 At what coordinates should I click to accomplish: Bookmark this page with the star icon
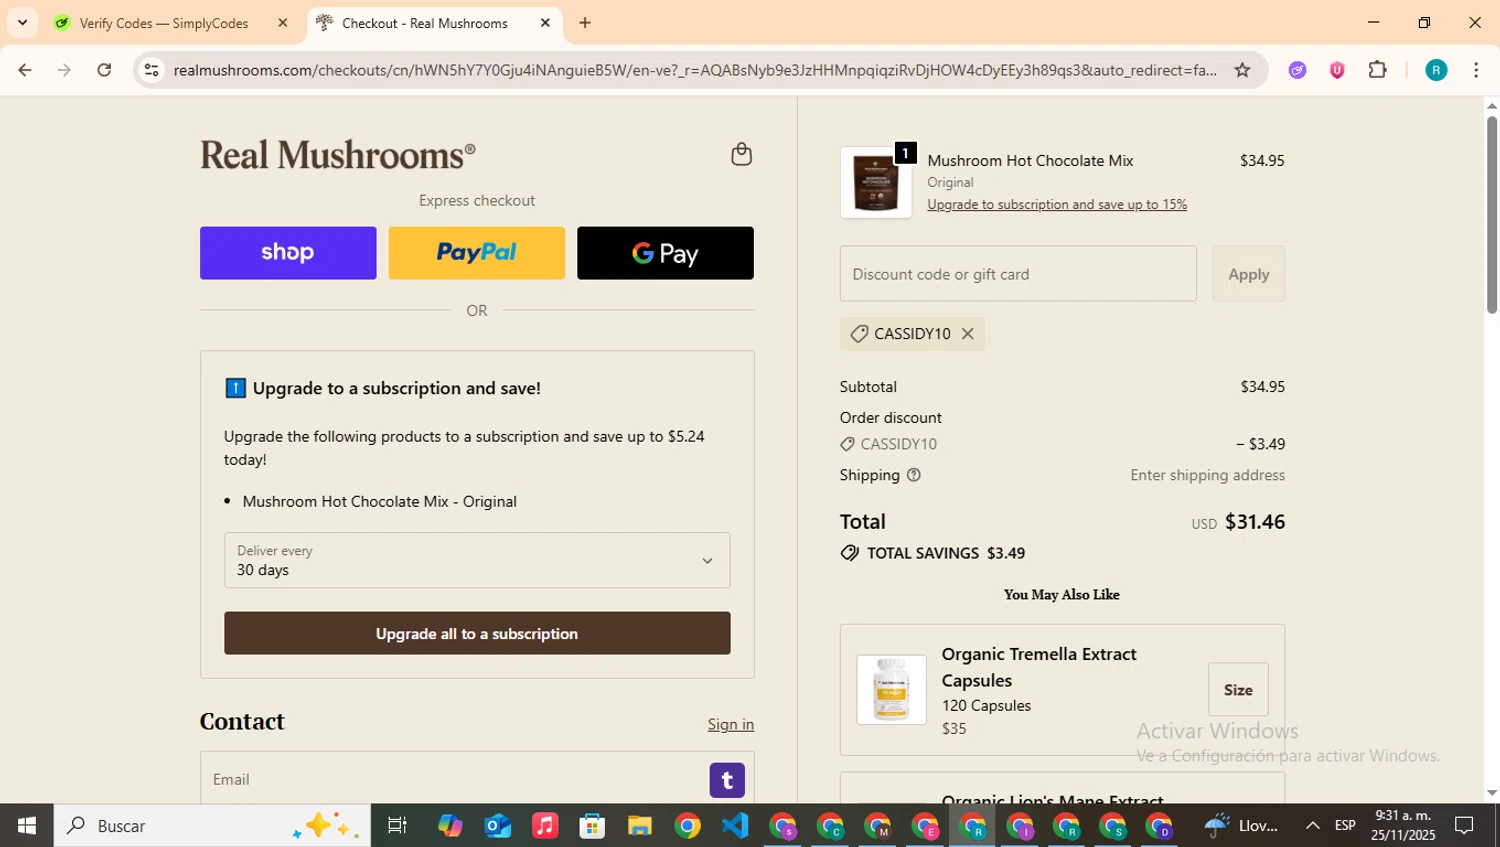pos(1242,70)
